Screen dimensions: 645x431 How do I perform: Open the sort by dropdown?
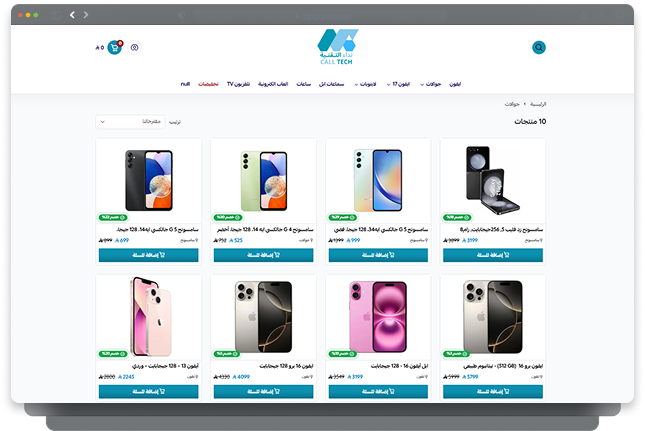click(x=130, y=122)
